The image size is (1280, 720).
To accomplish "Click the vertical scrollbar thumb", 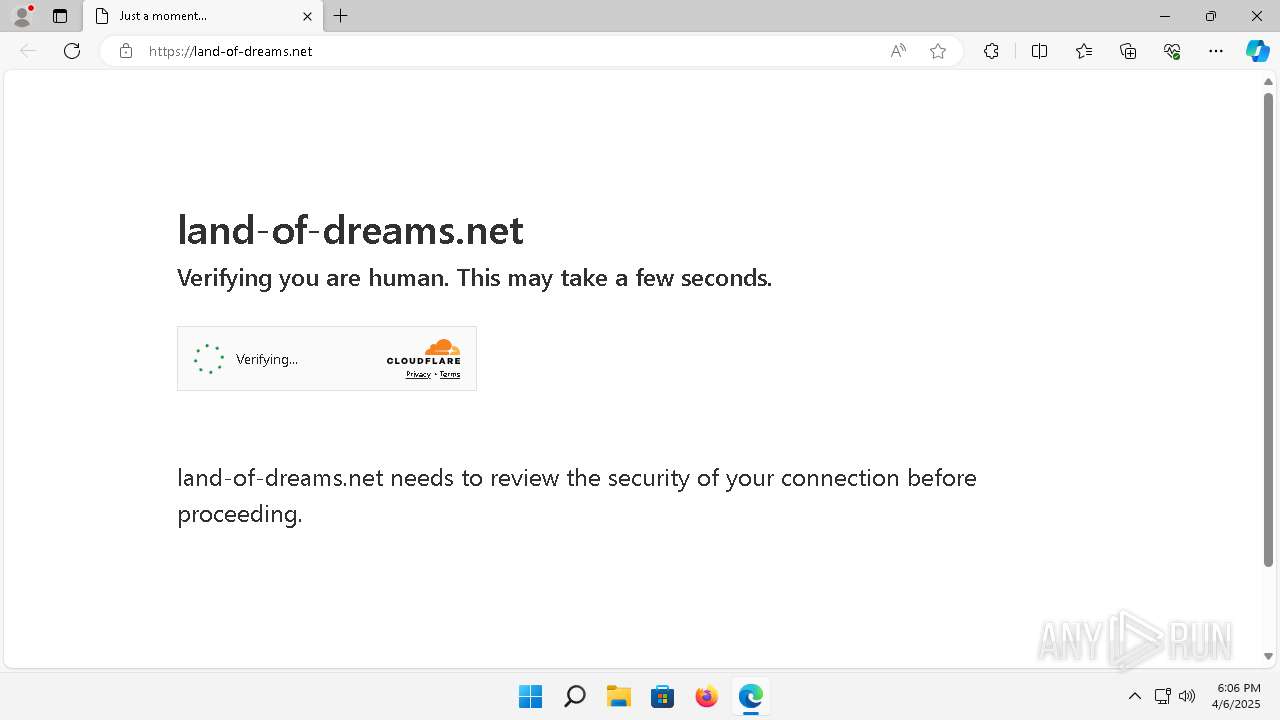I will pos(1268,330).
